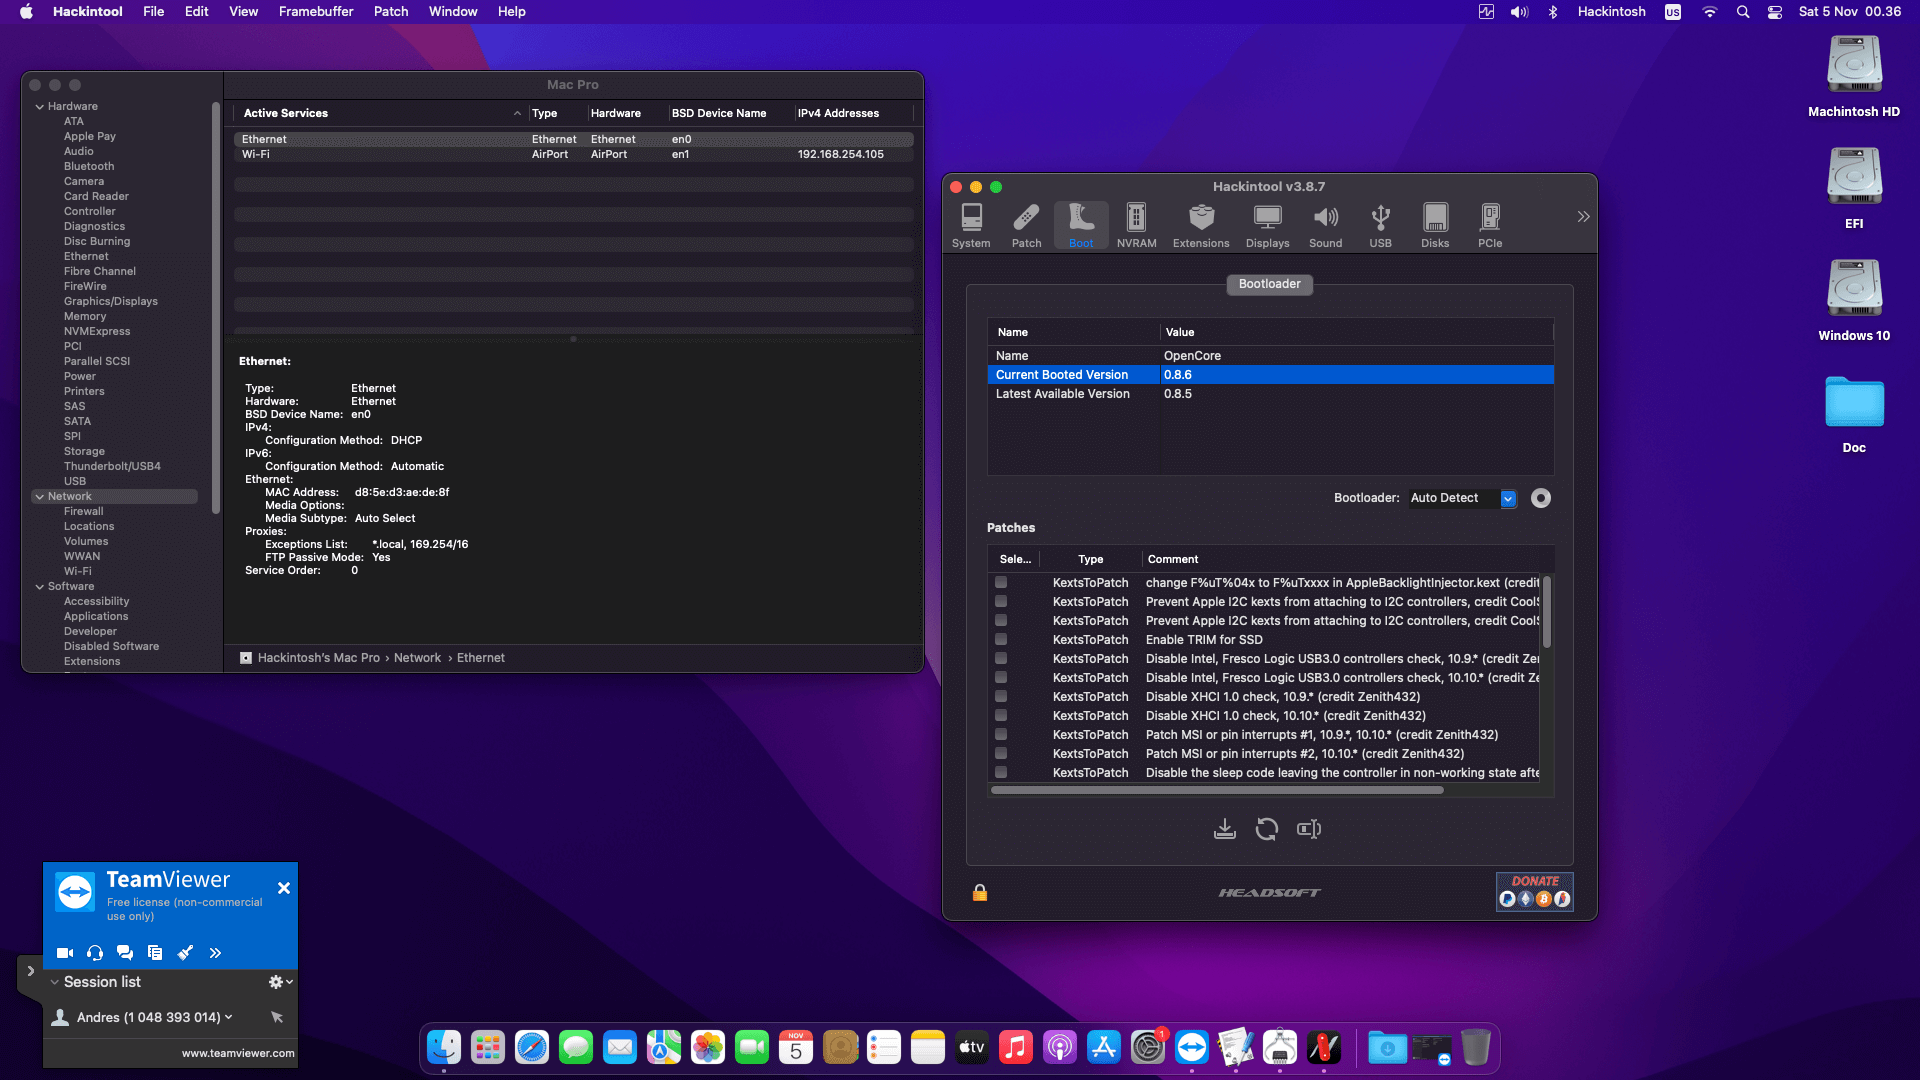This screenshot has height=1080, width=1920.
Task: Click the refresh patches icon
Action: (x=1267, y=829)
